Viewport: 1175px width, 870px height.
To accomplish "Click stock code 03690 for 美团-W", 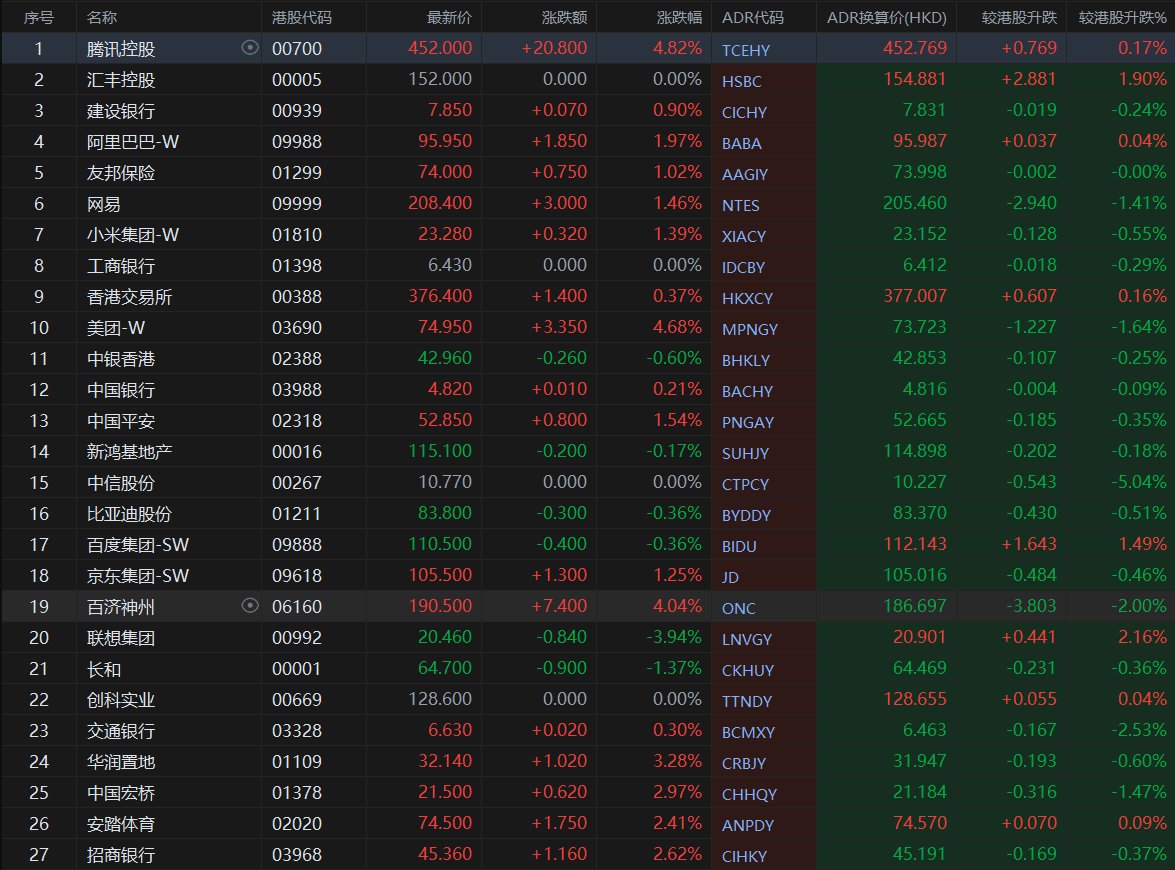I will (297, 327).
